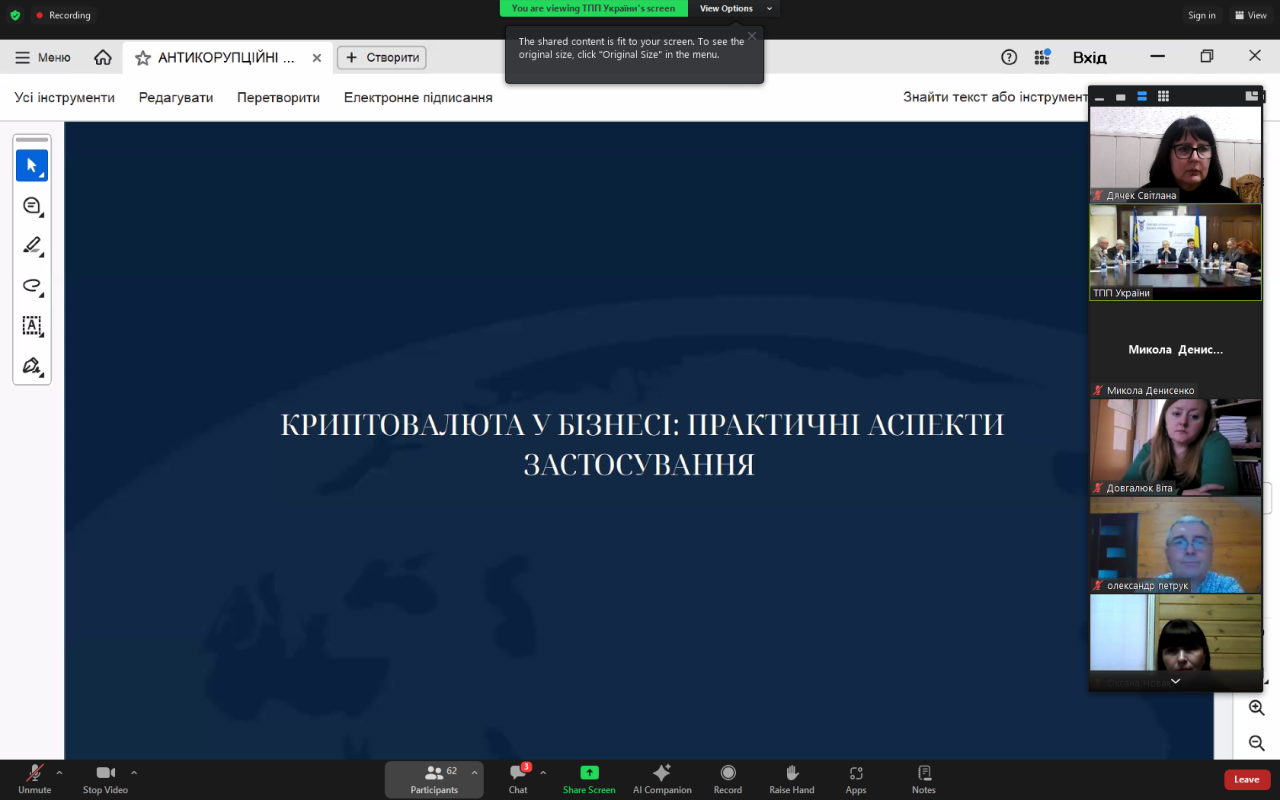
Task: Expand the View Options dropdown
Action: 734,9
